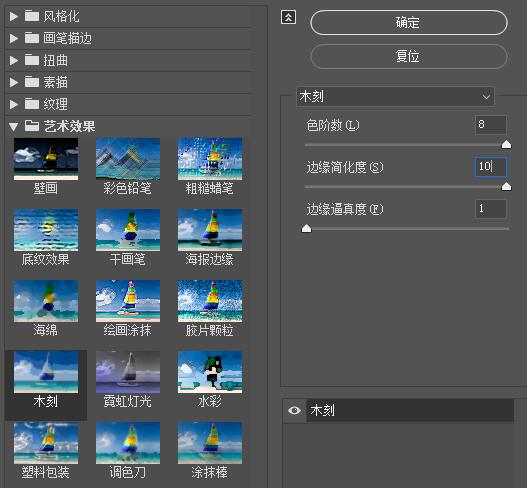The image size is (527, 488).
Task: Click the 复位 button
Action: (408, 56)
